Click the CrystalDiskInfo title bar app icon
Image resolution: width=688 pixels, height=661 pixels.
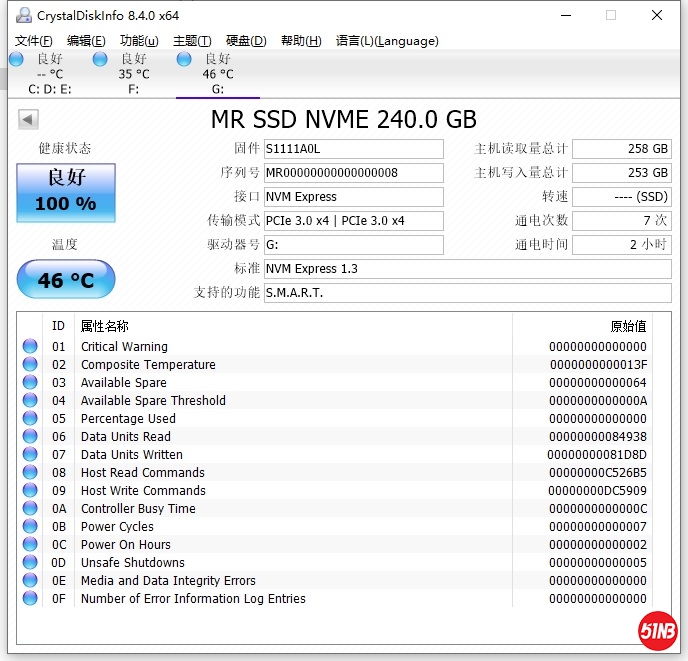23,15
